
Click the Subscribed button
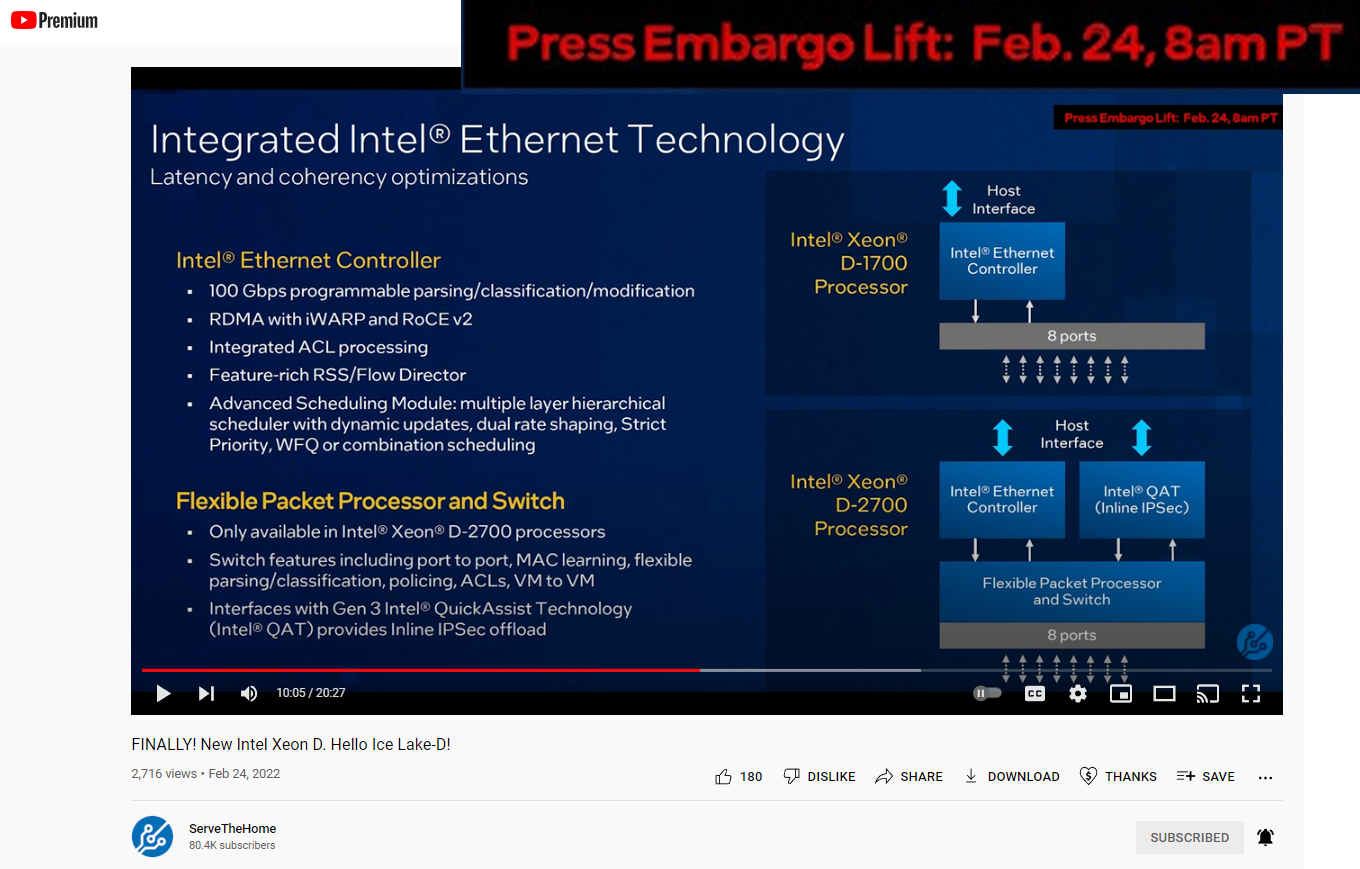(1189, 837)
